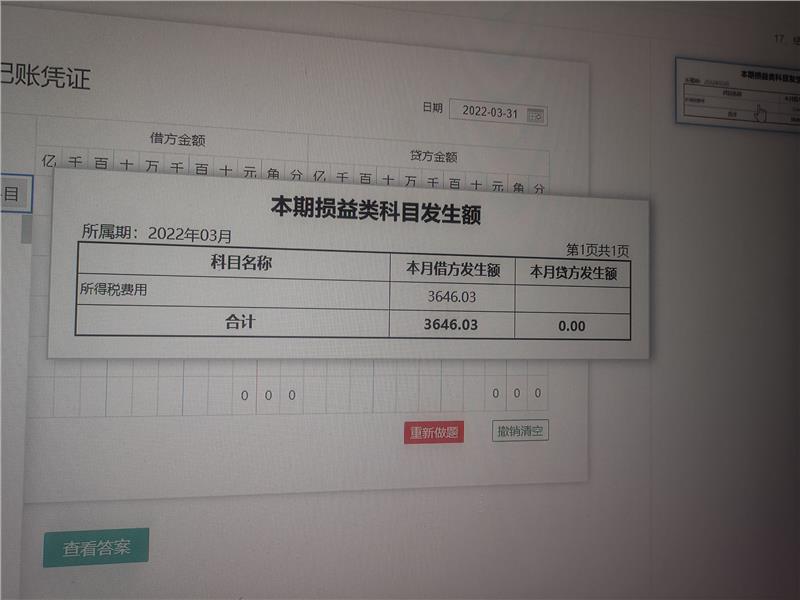
Task: Click the 本月贷方发生额 column header
Action: pyautogui.click(x=572, y=272)
